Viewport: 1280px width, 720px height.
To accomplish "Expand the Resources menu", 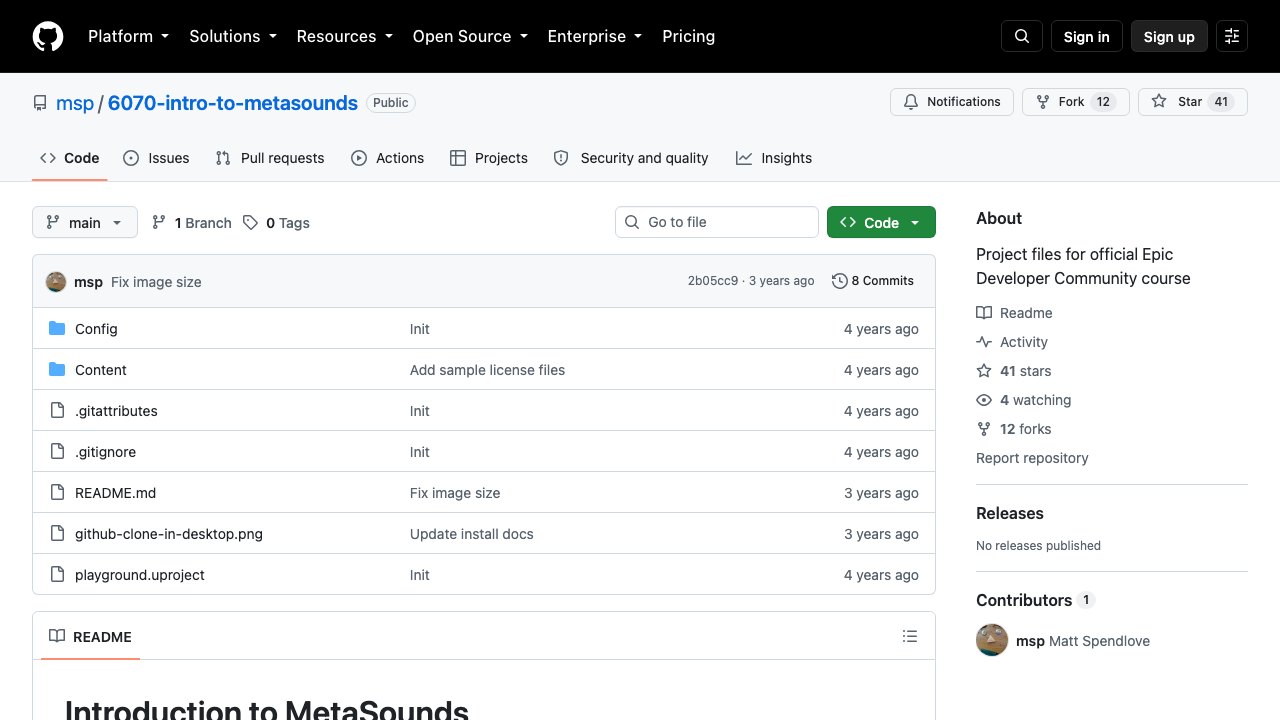I will (344, 36).
